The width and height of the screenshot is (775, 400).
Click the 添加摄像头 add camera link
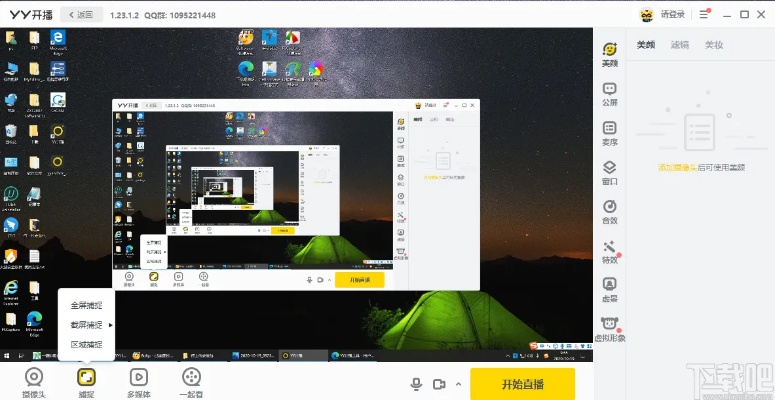point(677,168)
